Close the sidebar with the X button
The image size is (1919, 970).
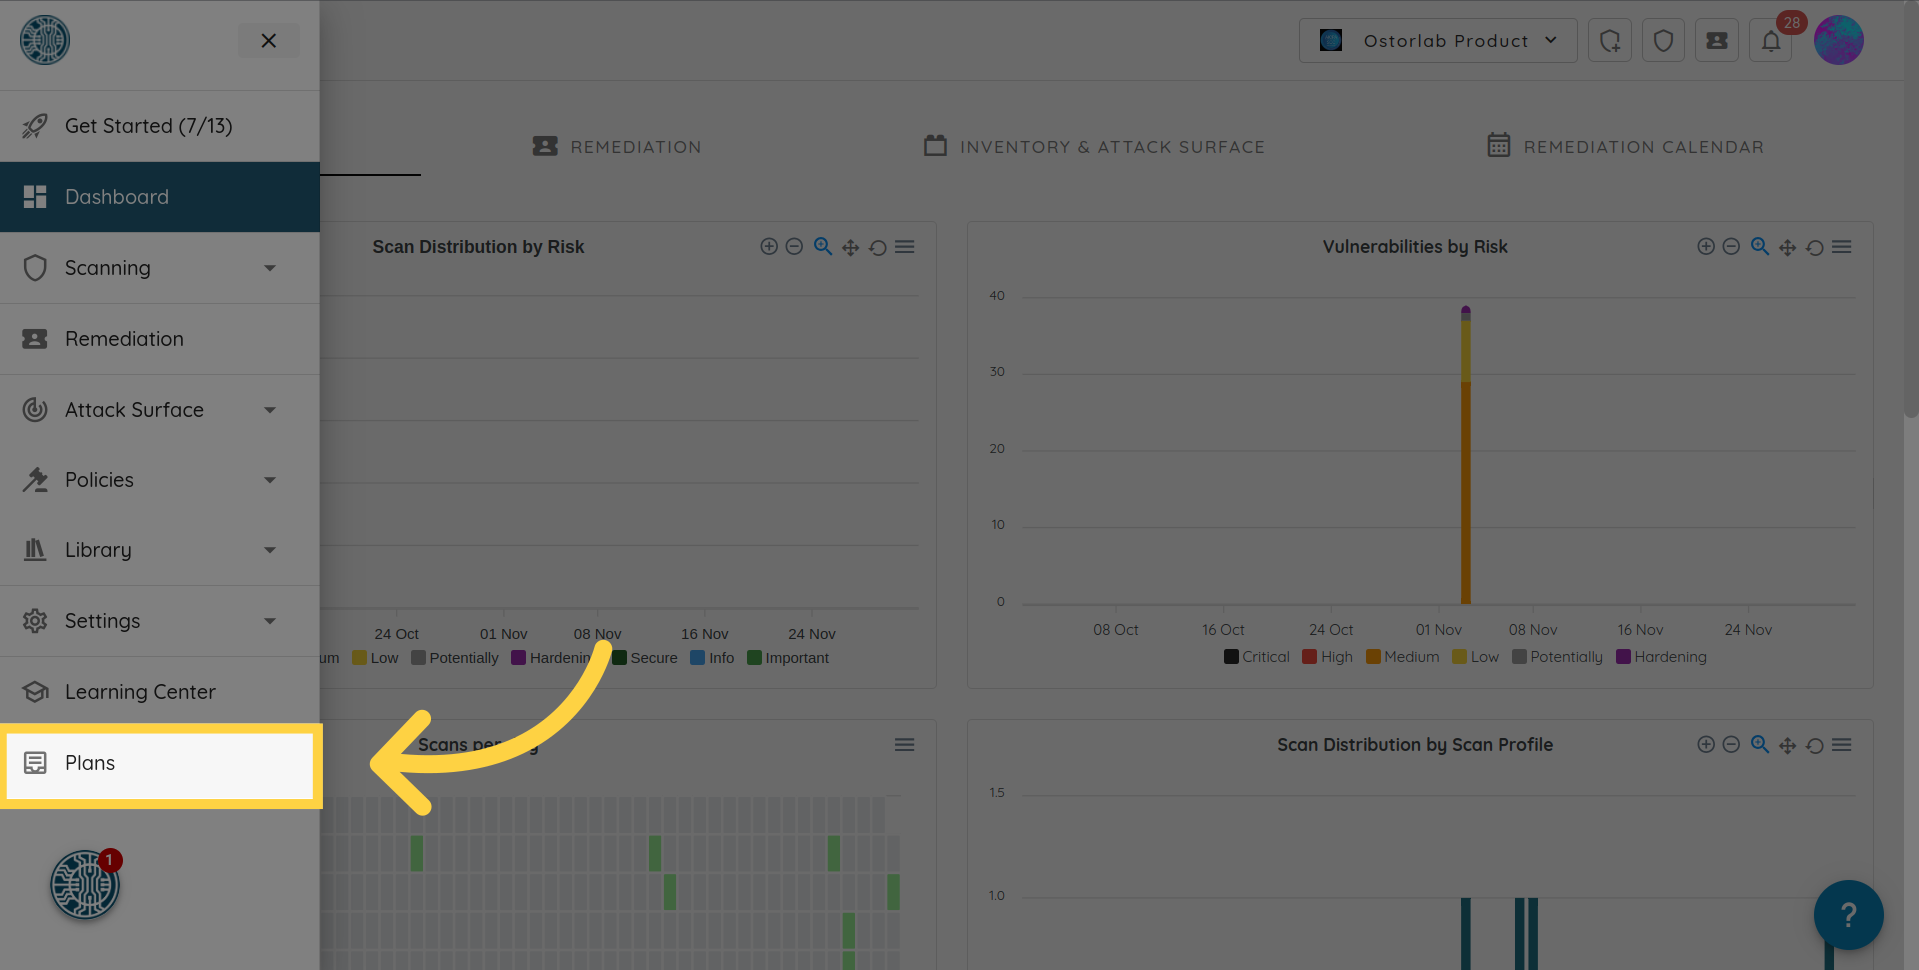tap(268, 41)
